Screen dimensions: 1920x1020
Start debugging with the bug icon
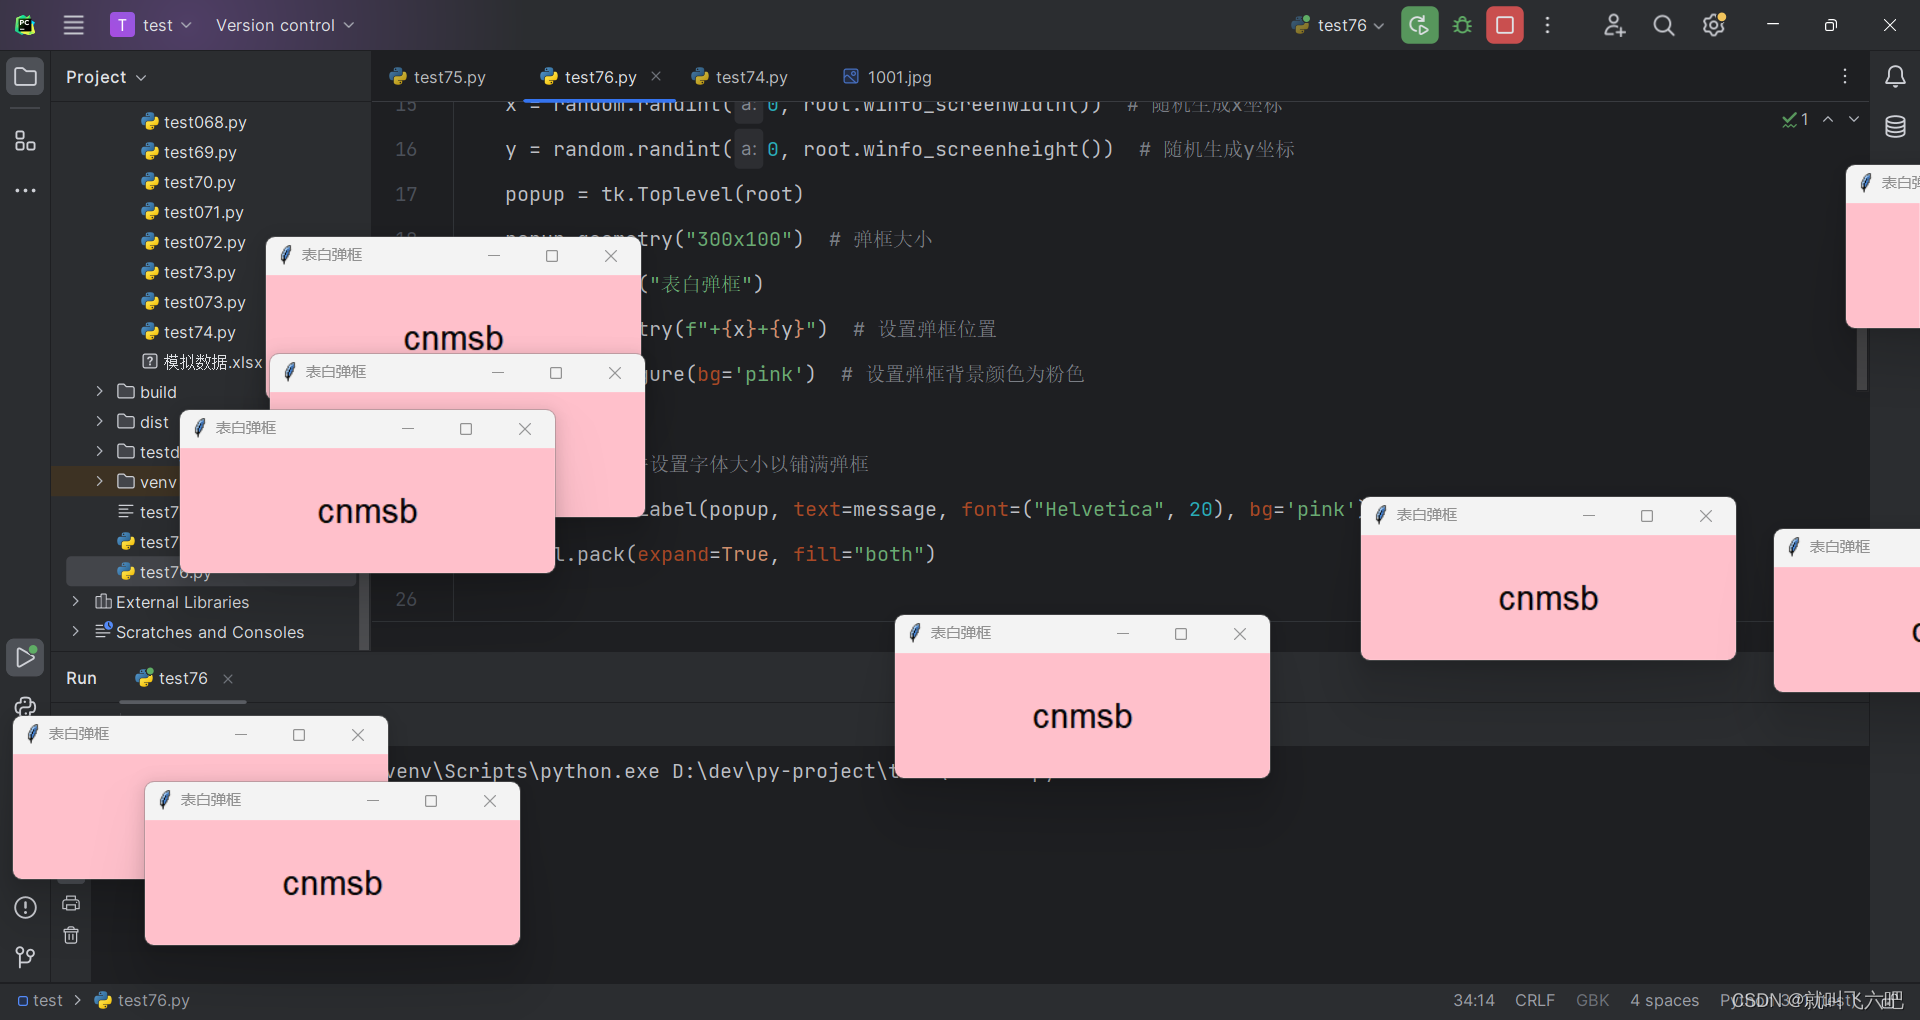[x=1462, y=25]
